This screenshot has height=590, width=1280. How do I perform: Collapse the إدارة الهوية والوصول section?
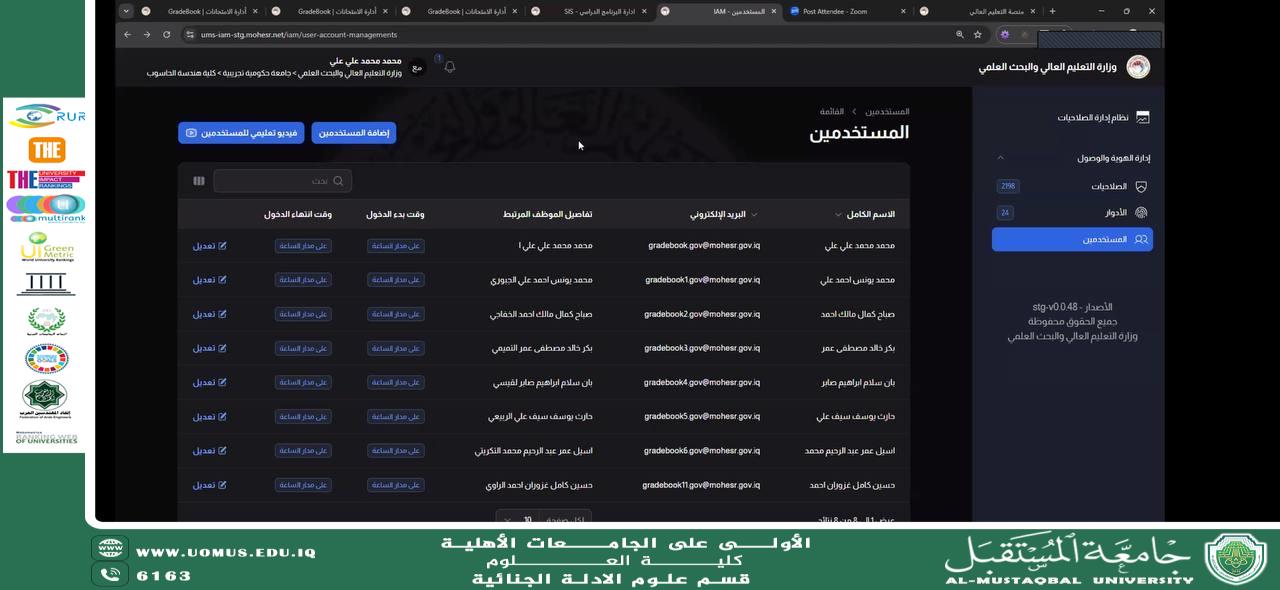tap(1000, 158)
